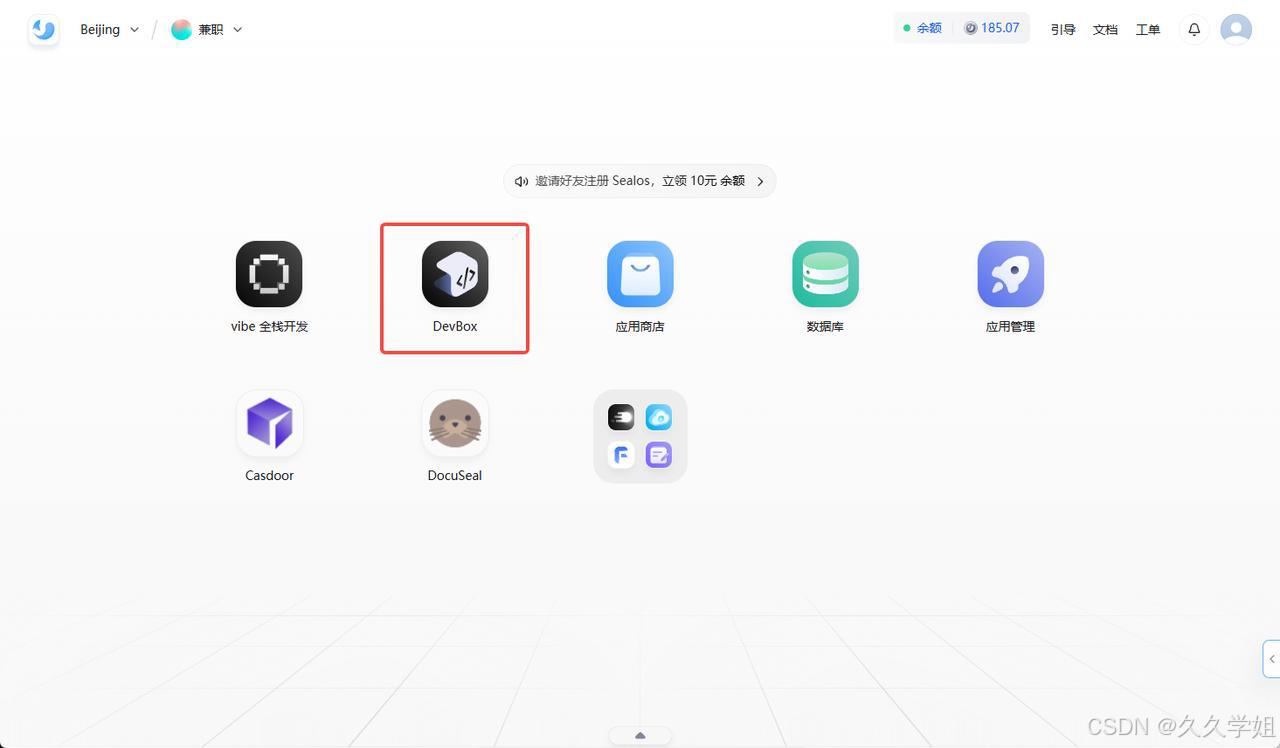Open black speed-lines app in folder
Viewport: 1280px width, 748px height.
(x=621, y=417)
